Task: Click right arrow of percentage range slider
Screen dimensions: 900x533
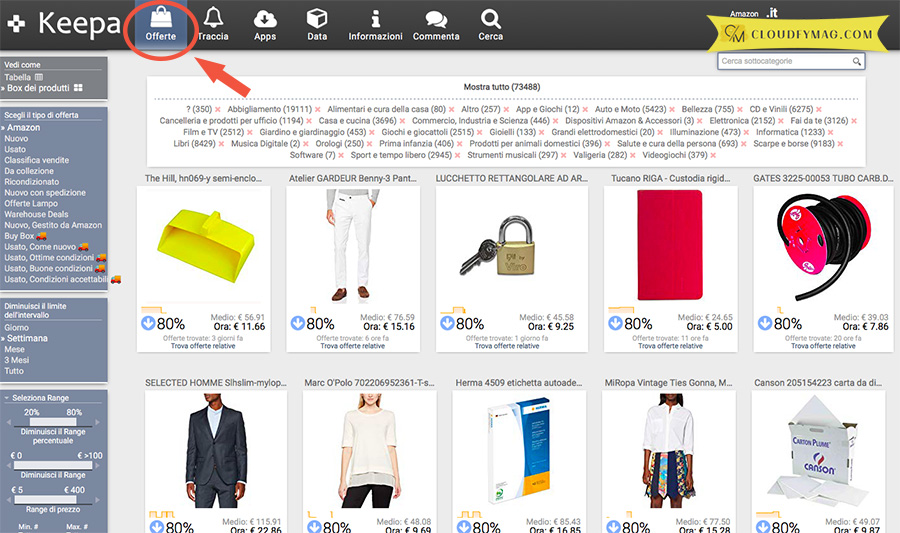Action: tap(97, 422)
